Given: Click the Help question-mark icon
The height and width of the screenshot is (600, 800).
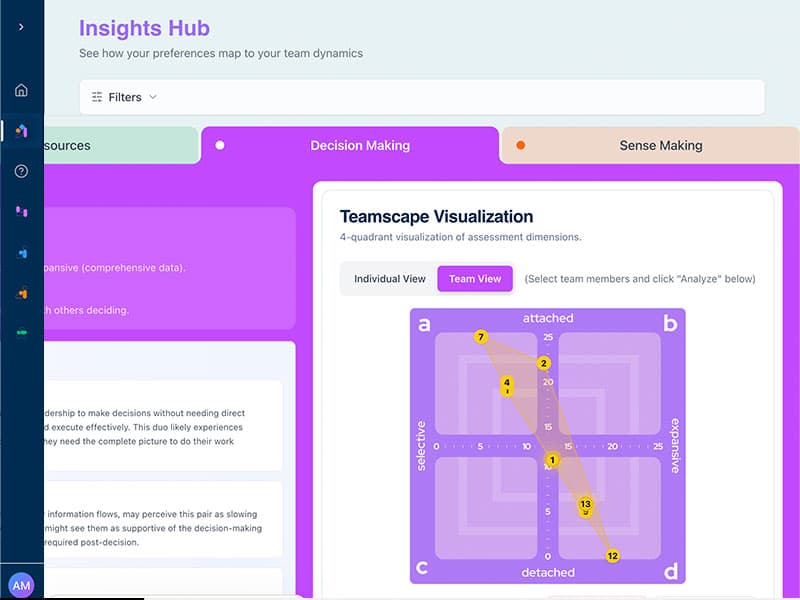Looking at the screenshot, I should pos(21,170).
